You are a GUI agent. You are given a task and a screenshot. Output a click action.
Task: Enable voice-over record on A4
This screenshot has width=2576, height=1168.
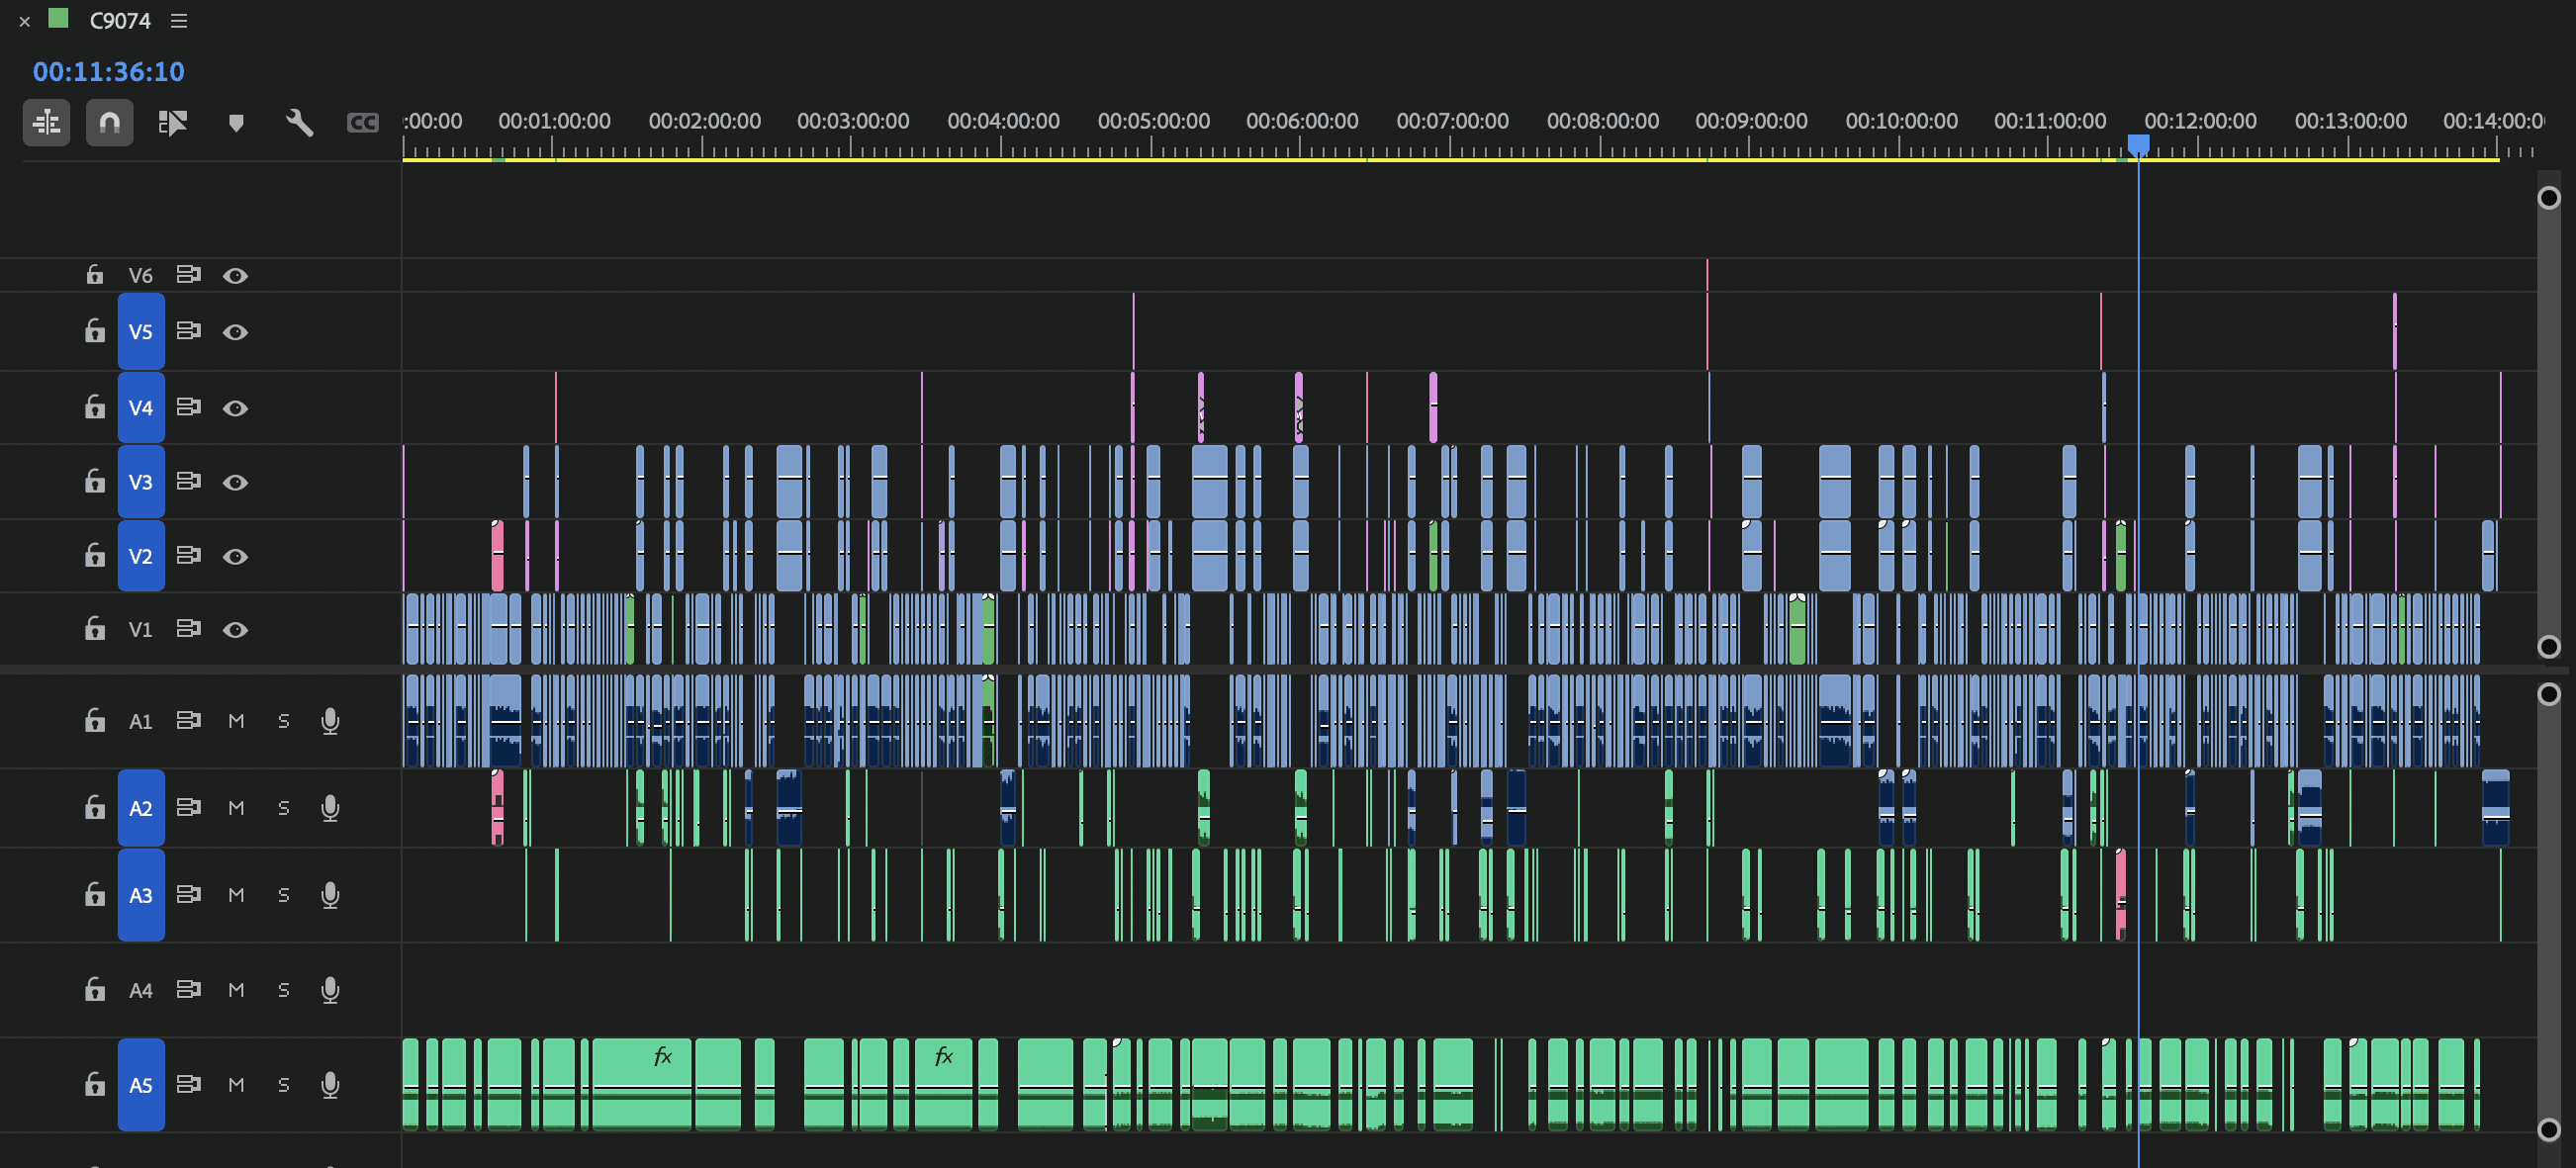click(x=330, y=990)
